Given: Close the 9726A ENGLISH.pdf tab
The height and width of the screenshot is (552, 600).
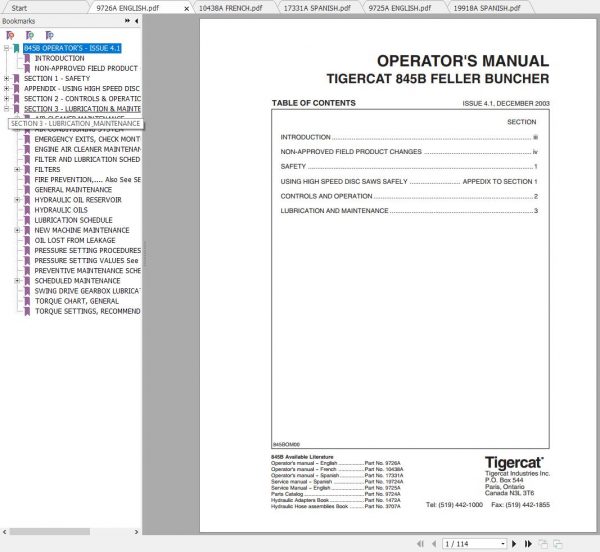Looking at the screenshot, I should coord(187,8).
